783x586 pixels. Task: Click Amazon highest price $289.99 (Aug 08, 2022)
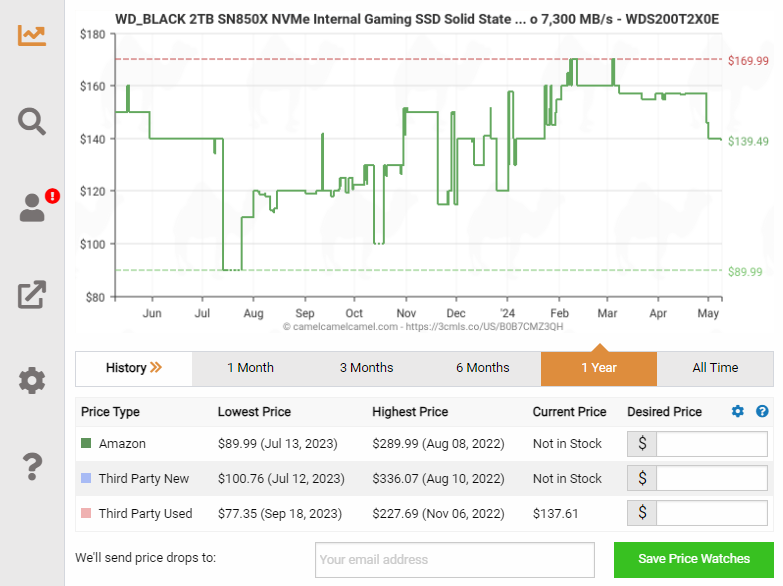point(438,444)
